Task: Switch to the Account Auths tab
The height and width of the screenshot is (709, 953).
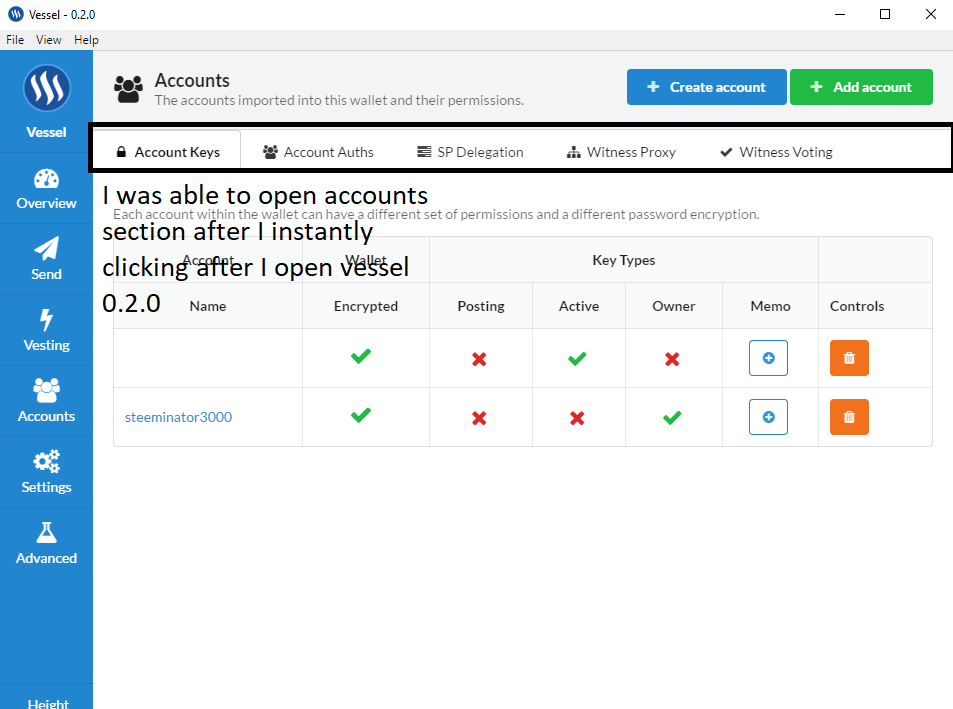Action: pyautogui.click(x=318, y=152)
